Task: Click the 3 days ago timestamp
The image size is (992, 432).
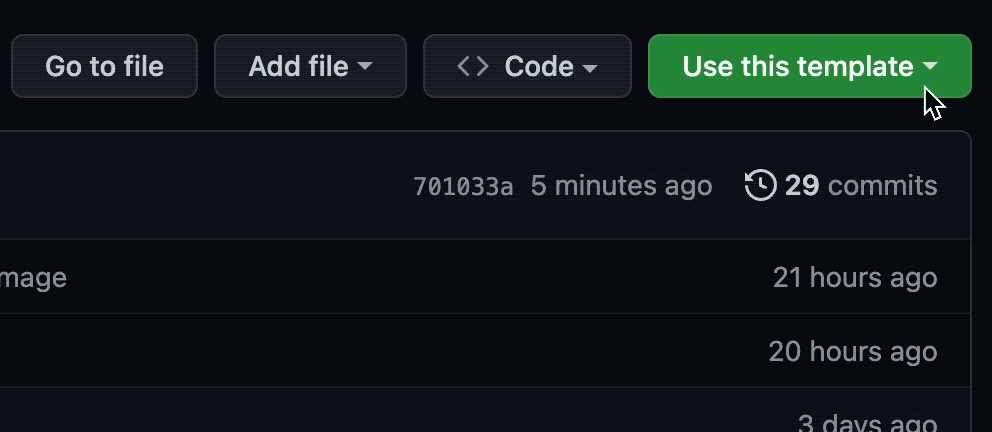Action: 867,423
